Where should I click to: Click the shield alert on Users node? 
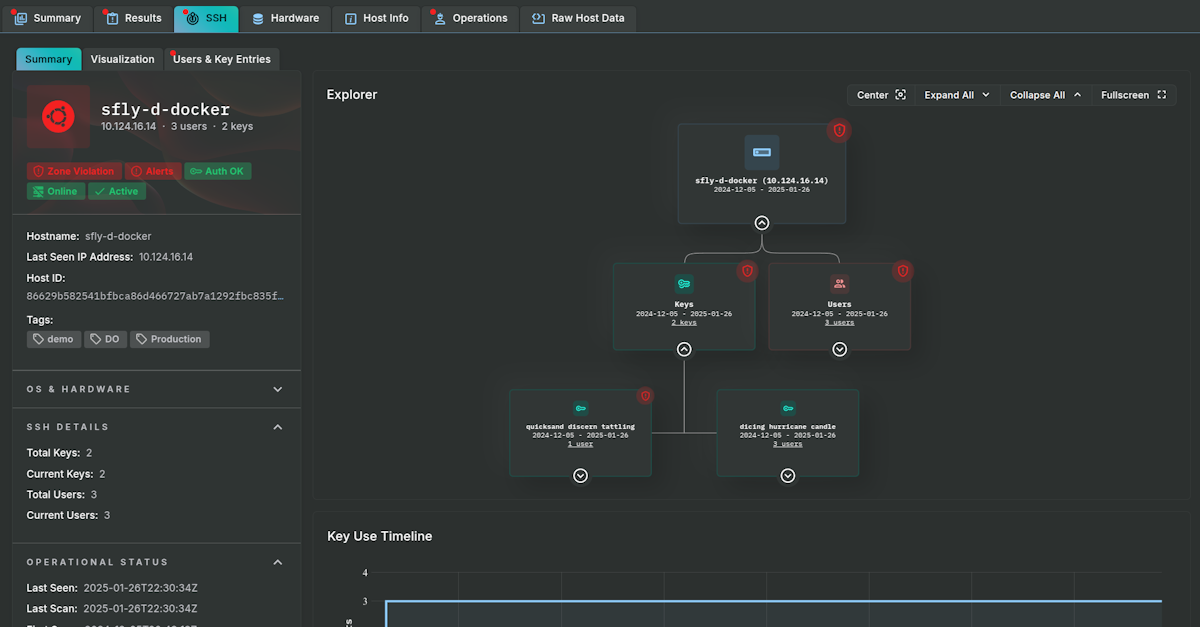point(902,271)
